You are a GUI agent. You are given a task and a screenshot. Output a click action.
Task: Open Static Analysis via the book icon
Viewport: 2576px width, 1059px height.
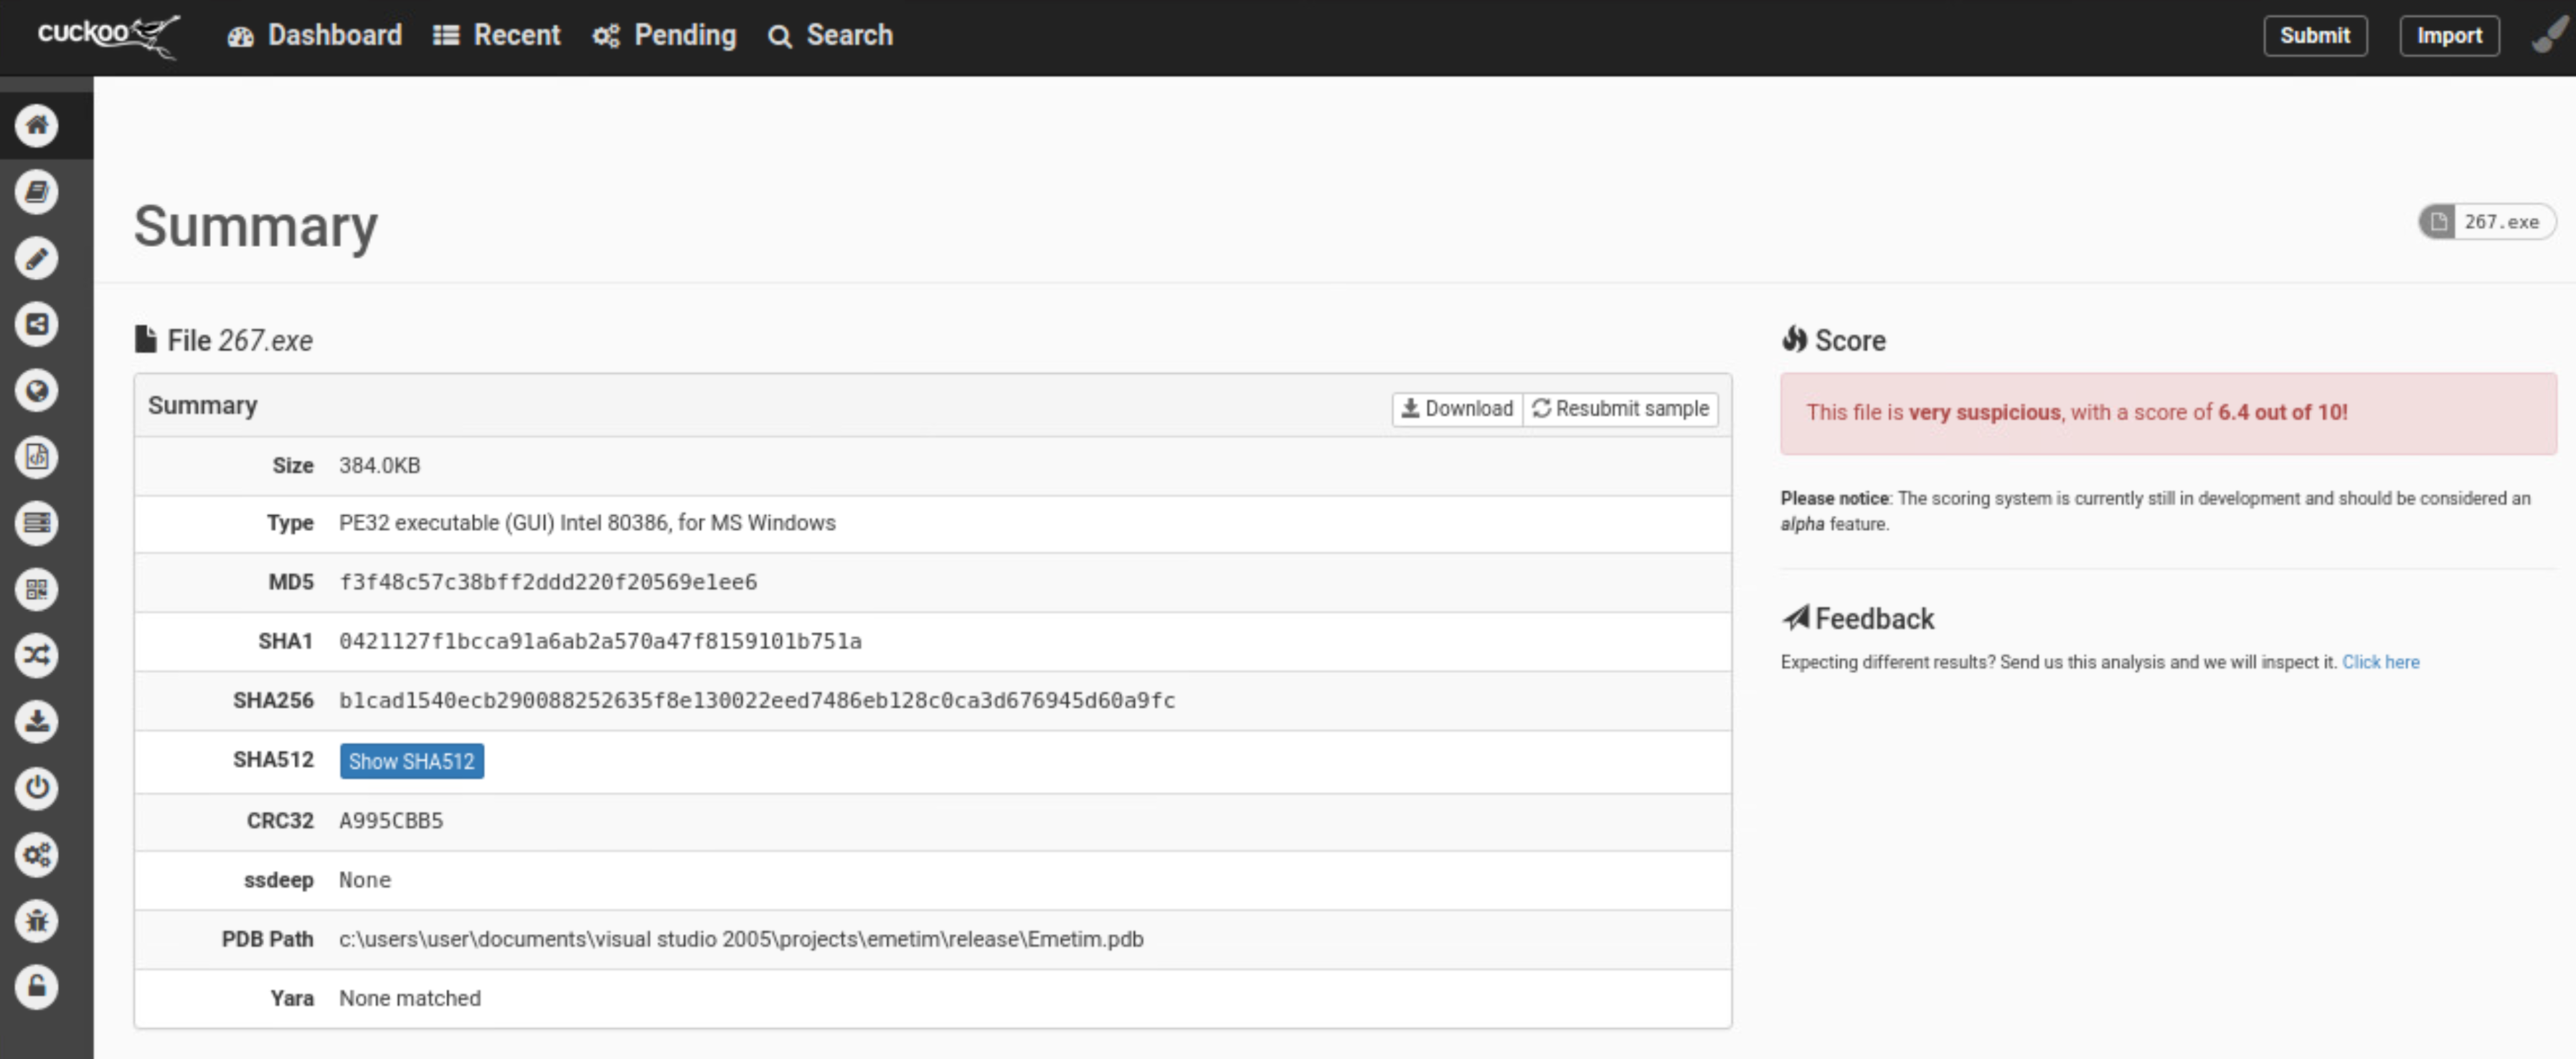(37, 192)
